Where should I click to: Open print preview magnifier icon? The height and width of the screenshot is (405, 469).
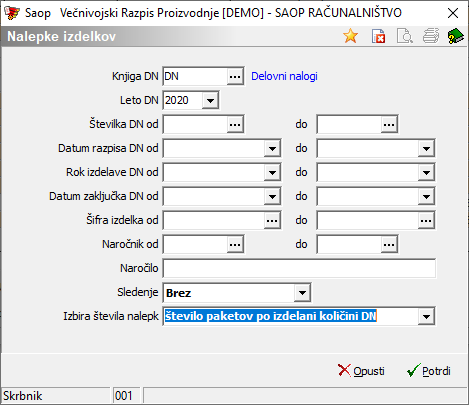(405, 36)
